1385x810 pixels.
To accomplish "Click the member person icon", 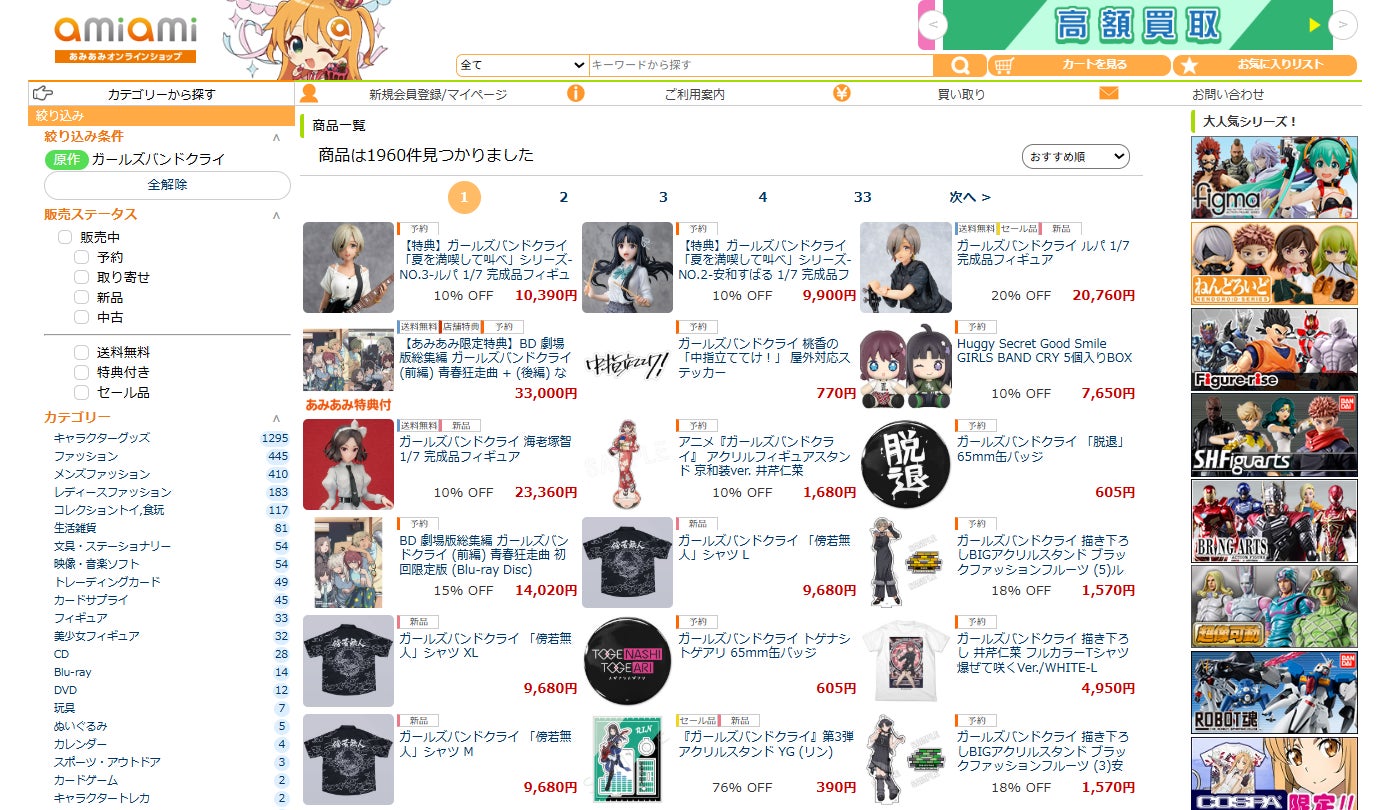I will pos(309,93).
